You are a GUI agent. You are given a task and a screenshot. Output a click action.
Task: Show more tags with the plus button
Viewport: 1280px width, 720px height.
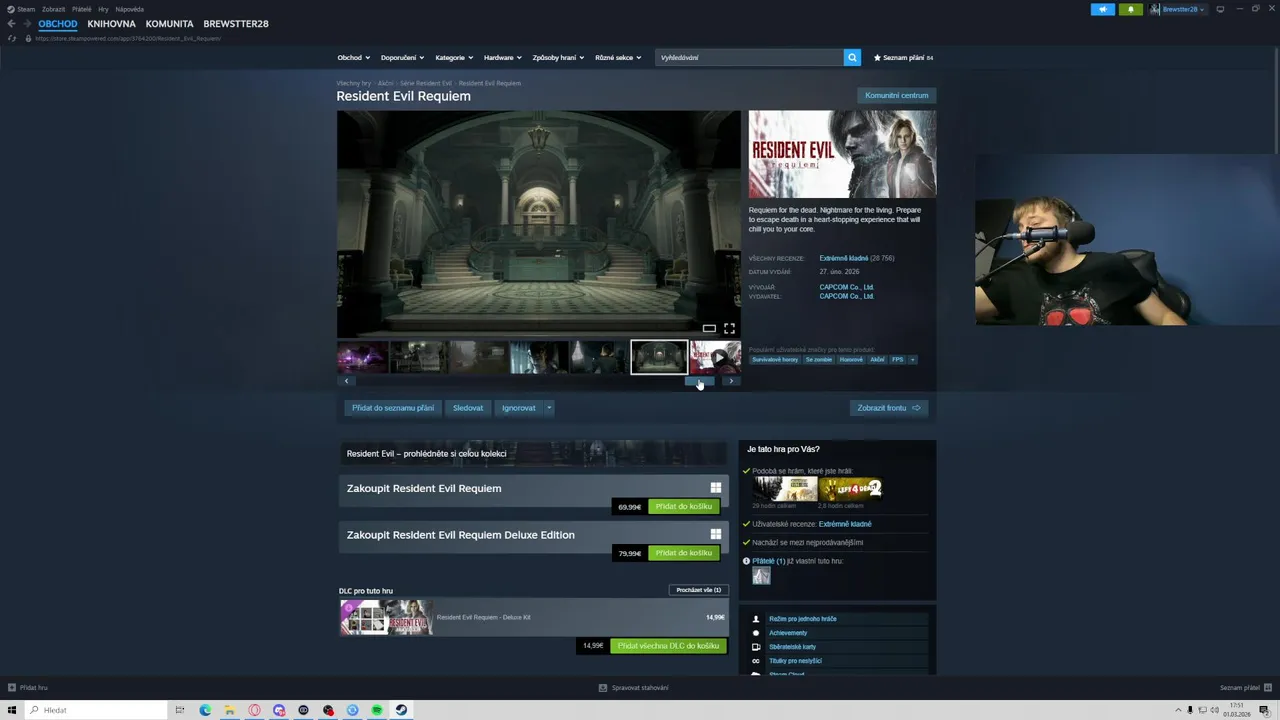pos(912,359)
